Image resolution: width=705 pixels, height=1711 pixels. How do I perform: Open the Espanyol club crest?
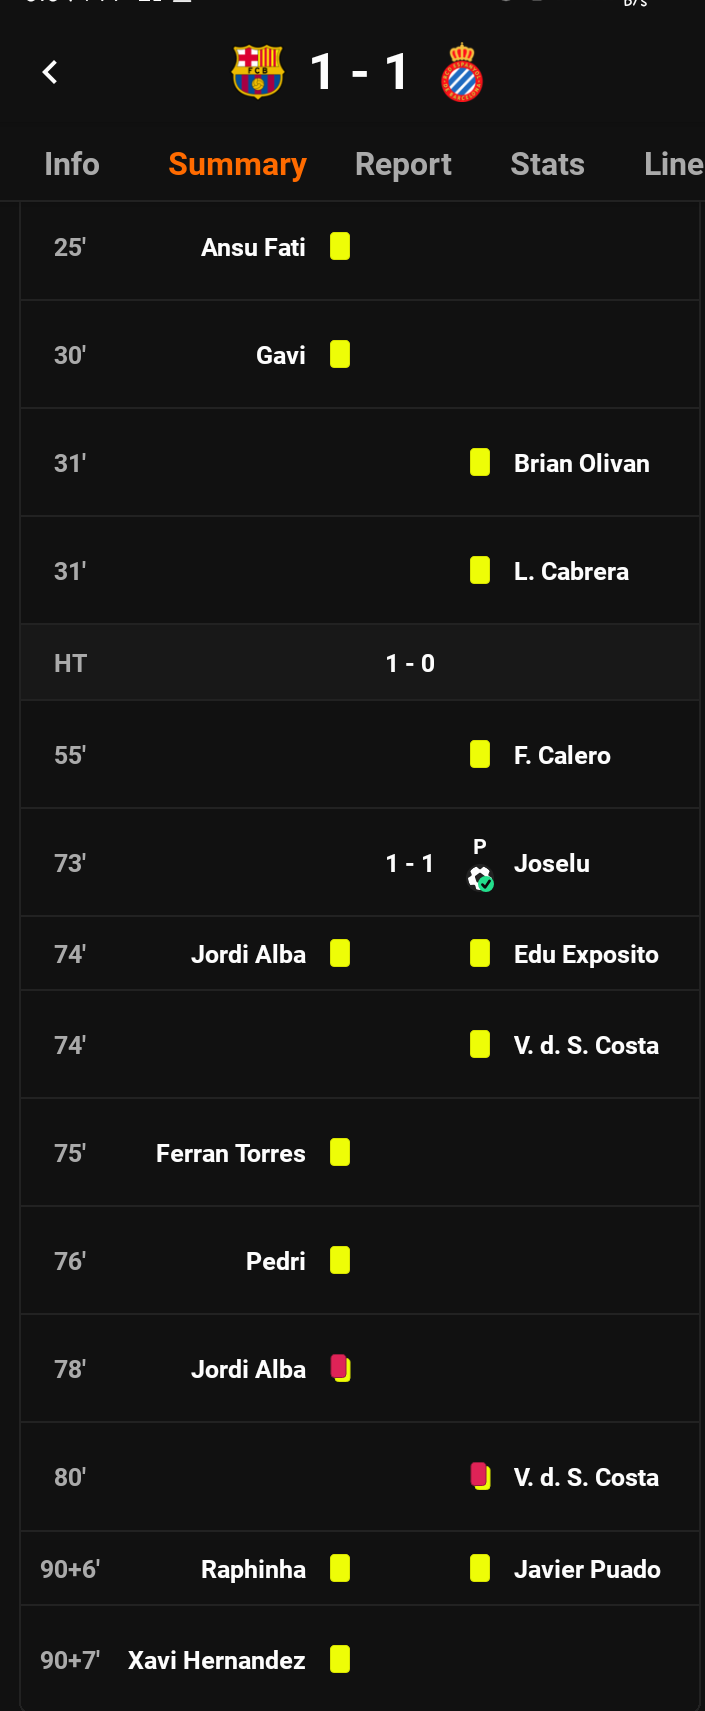click(462, 72)
